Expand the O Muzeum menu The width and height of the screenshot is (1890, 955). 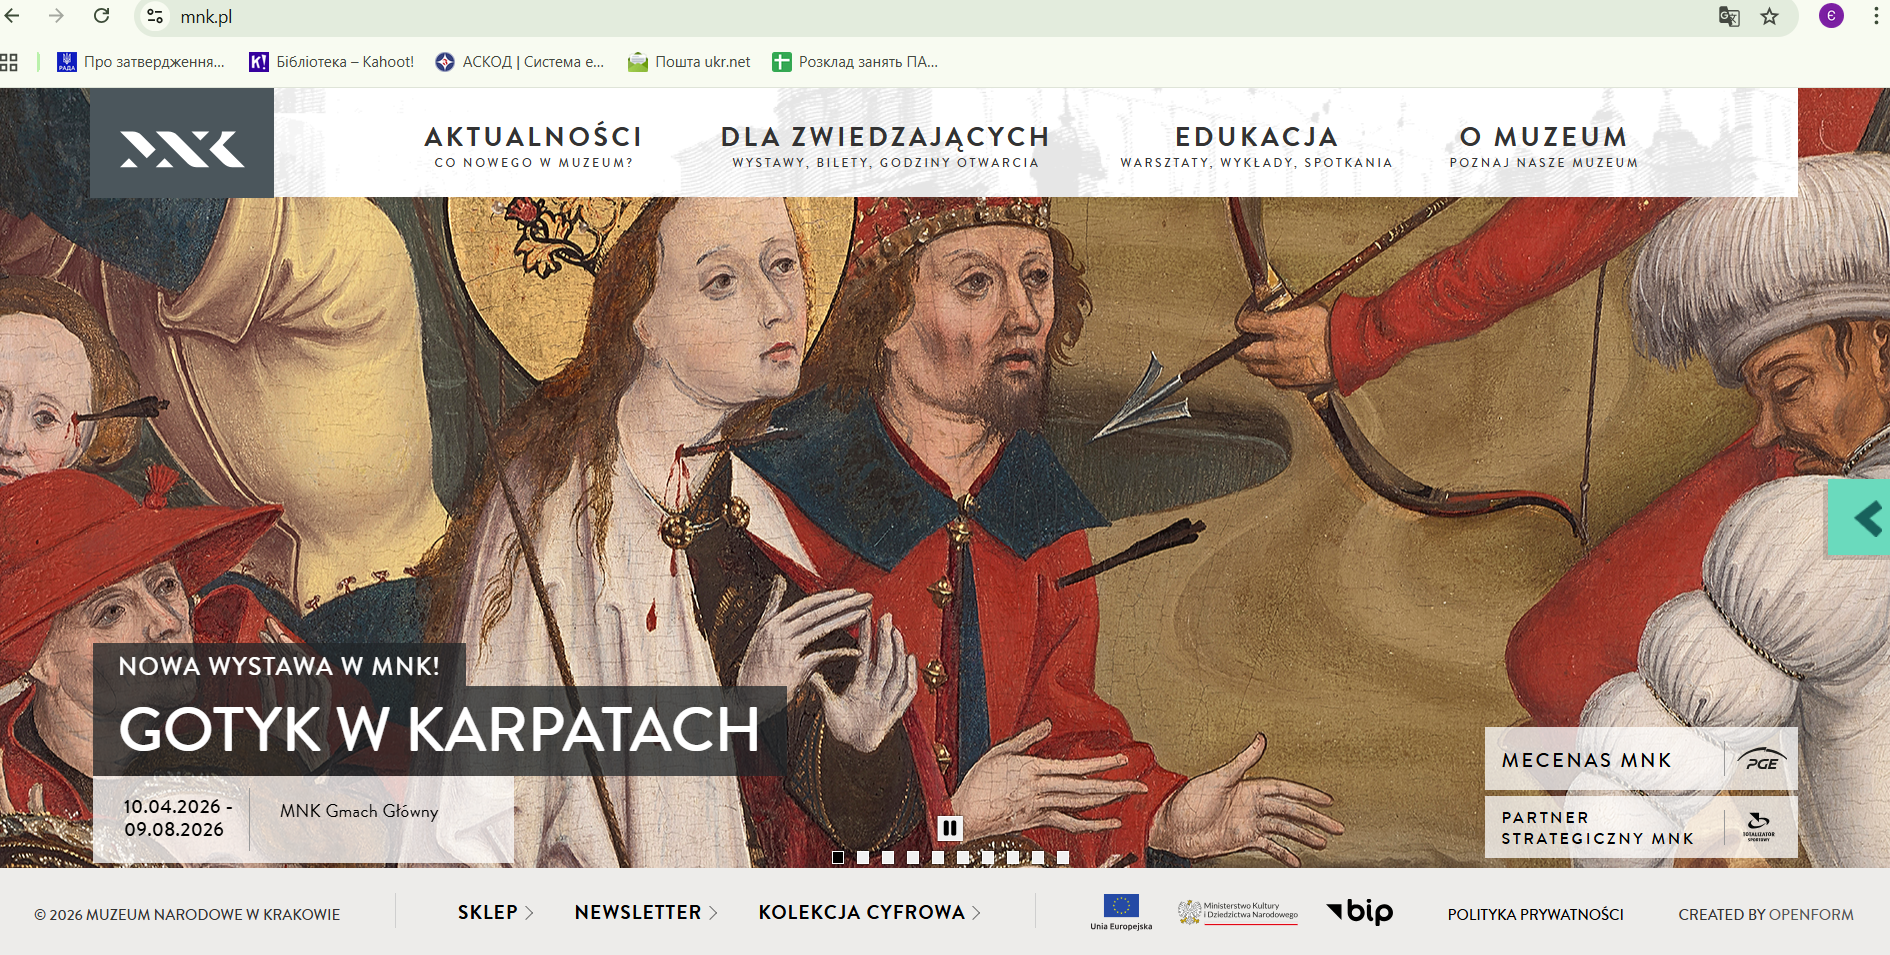1543,145
